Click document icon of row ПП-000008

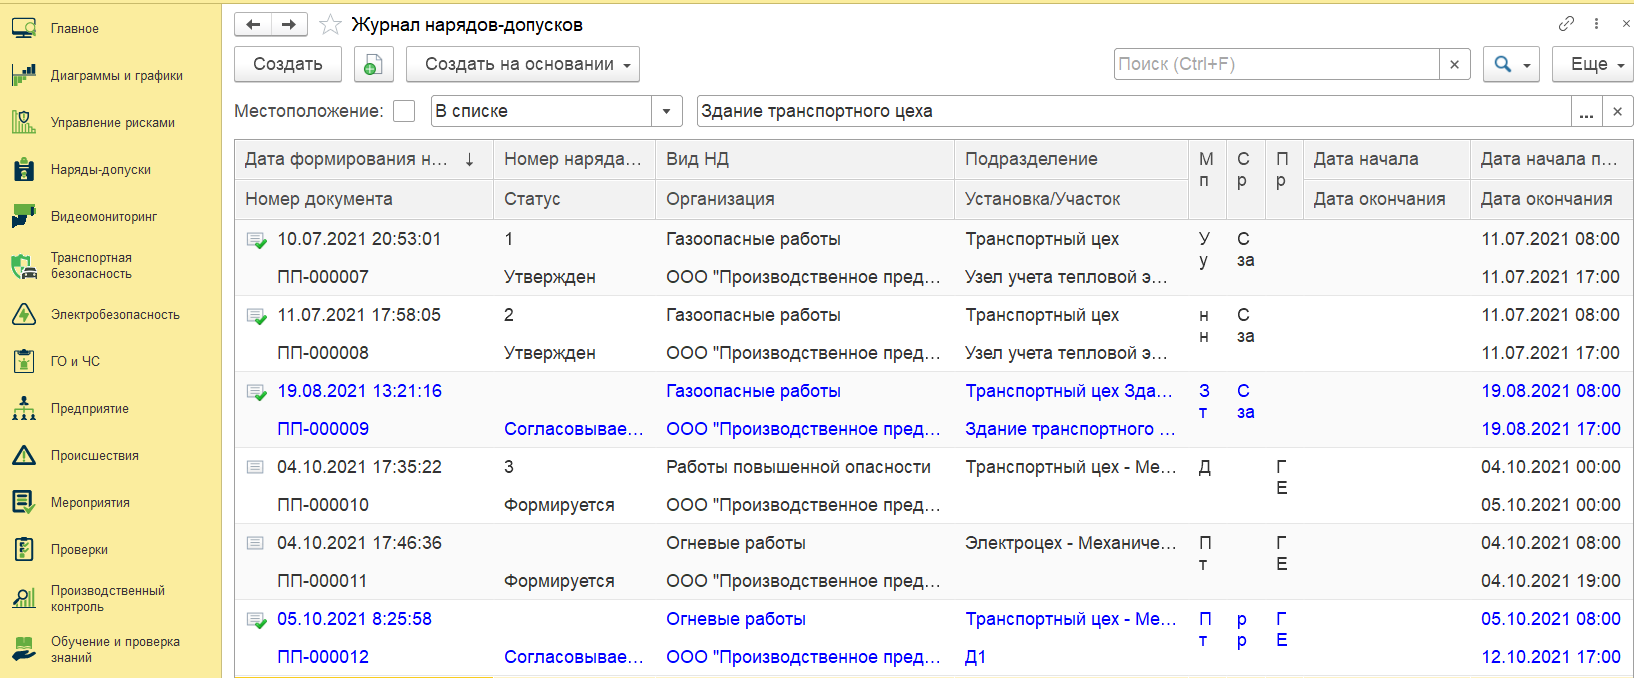tap(256, 316)
